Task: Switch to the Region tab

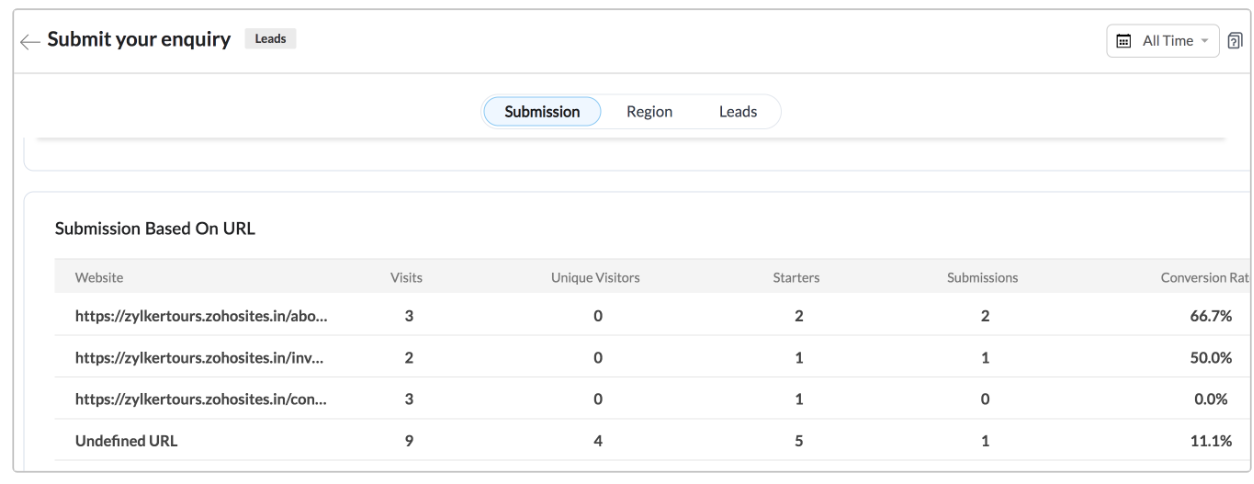Action: coord(649,112)
